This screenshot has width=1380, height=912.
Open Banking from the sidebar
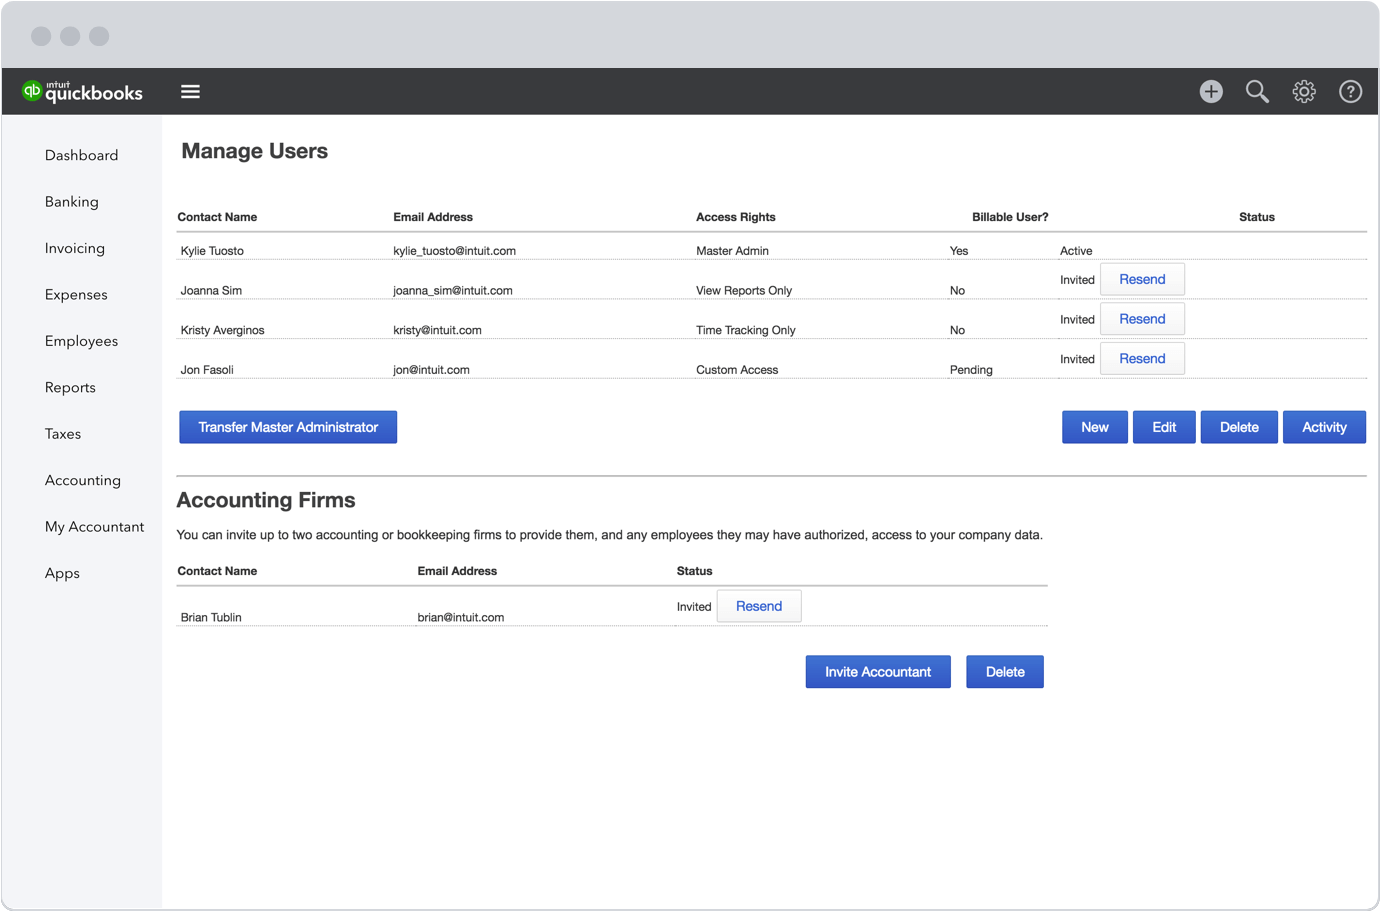pyautogui.click(x=71, y=202)
